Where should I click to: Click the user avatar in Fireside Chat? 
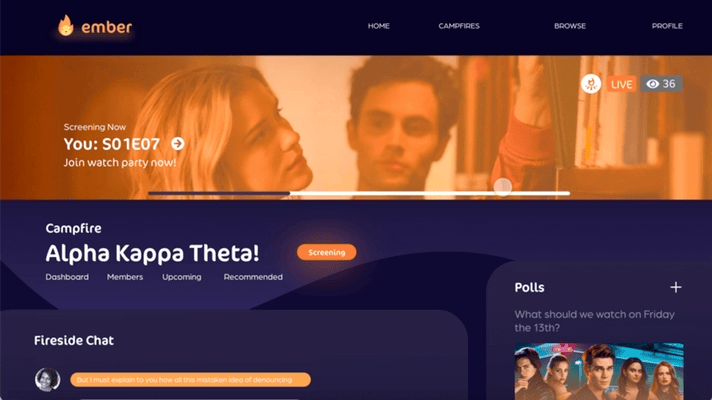[47, 380]
